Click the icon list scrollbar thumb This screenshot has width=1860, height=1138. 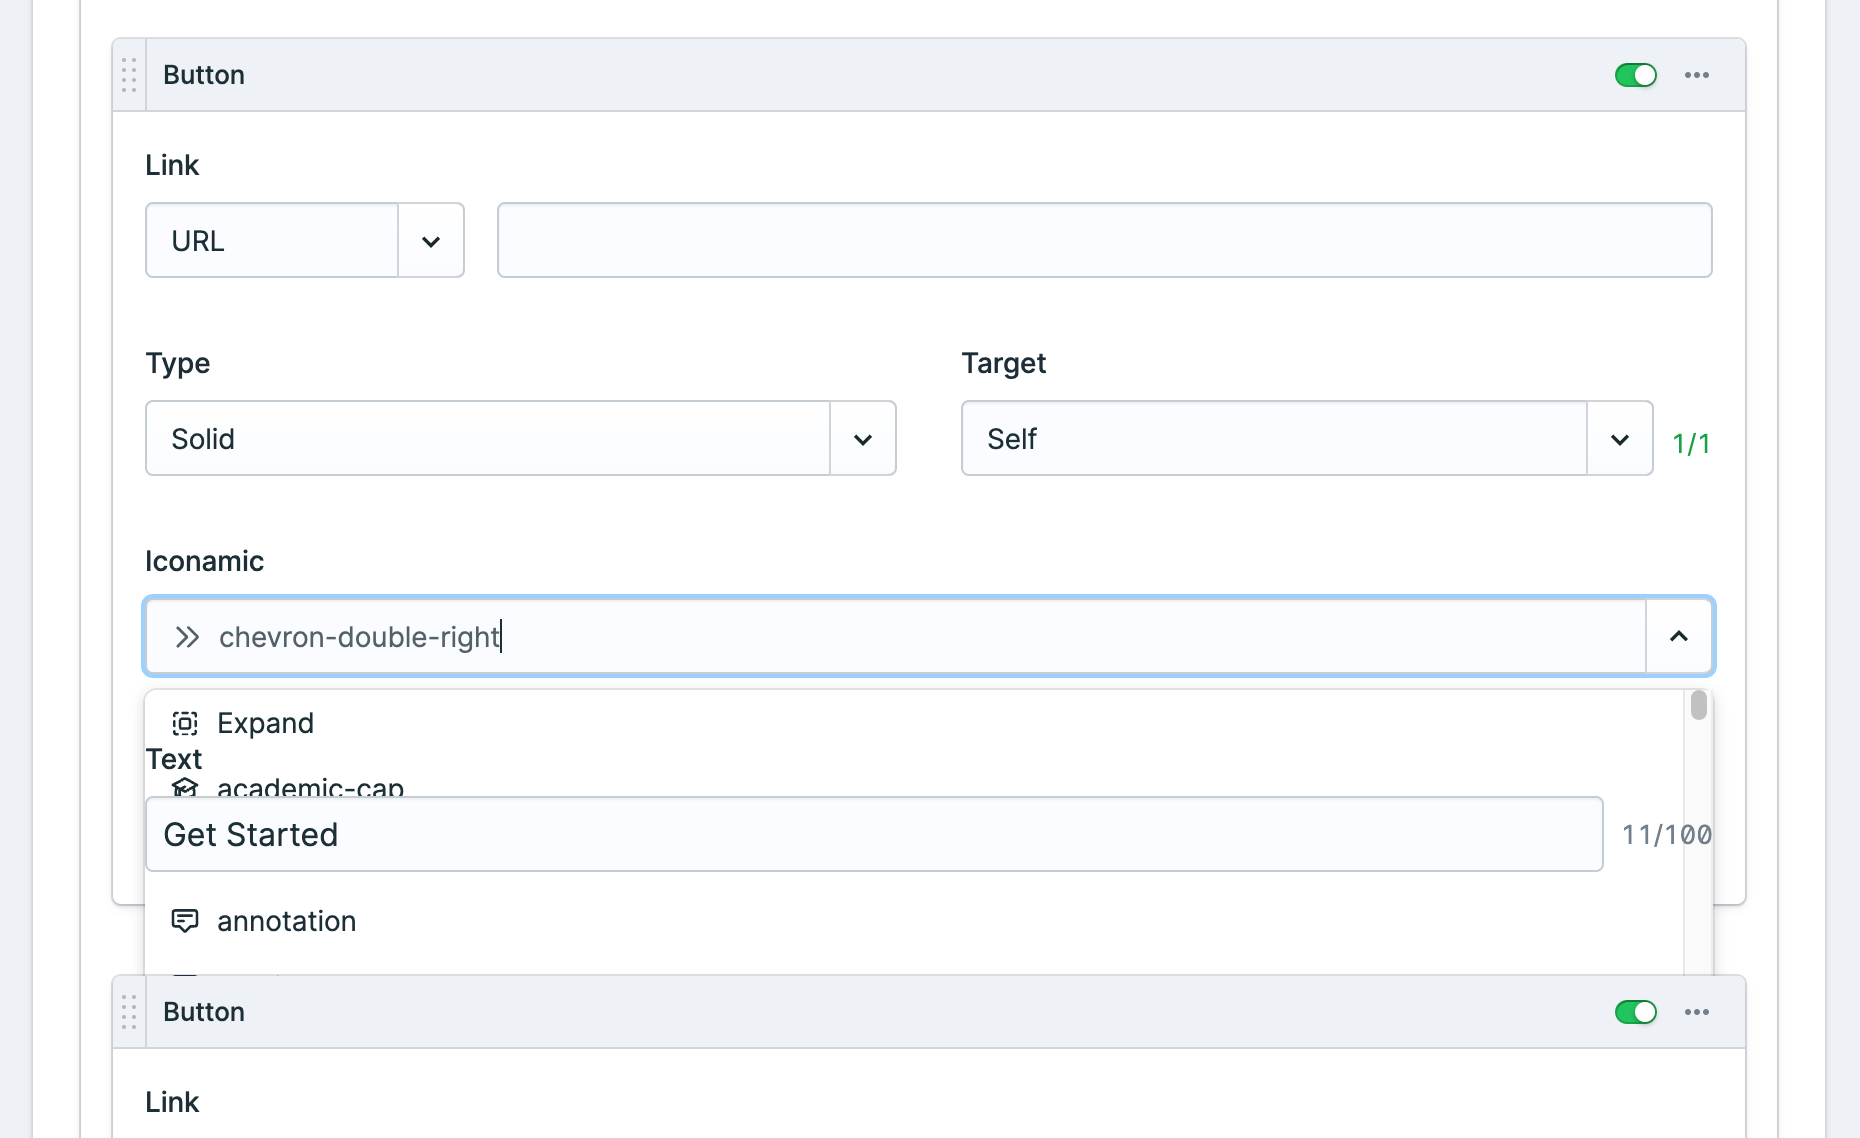pyautogui.click(x=1698, y=706)
